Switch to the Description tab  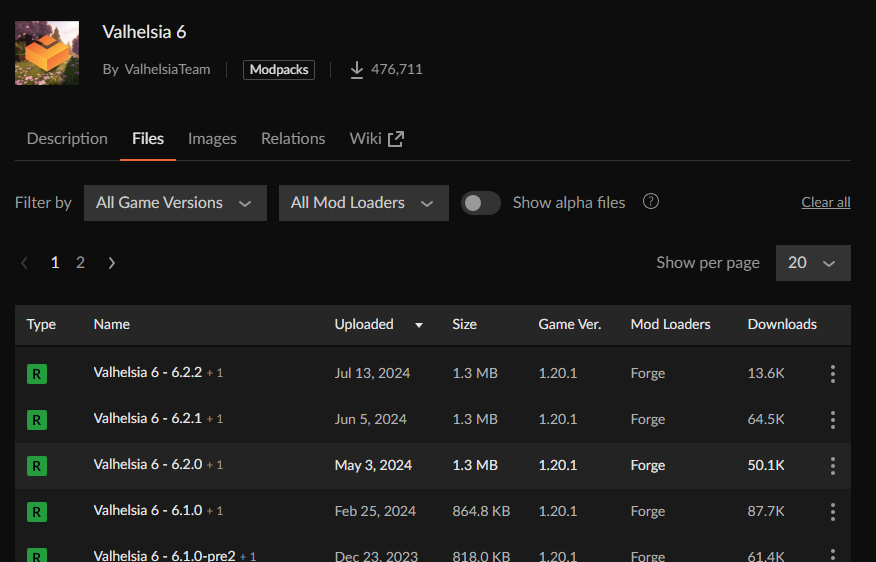[x=67, y=139]
